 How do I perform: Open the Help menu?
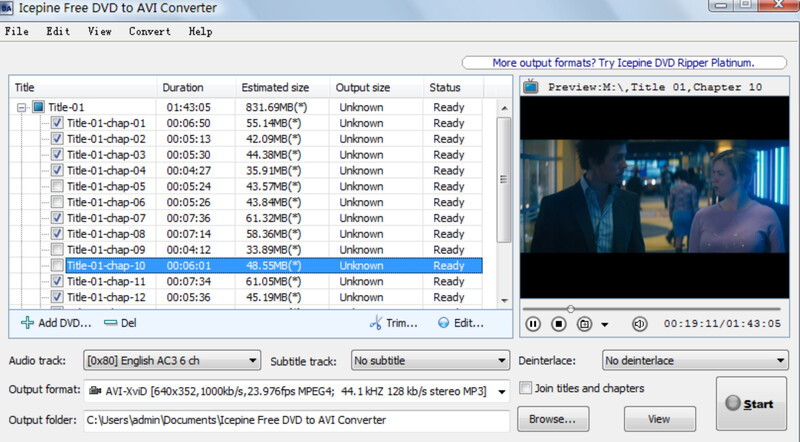tap(200, 31)
